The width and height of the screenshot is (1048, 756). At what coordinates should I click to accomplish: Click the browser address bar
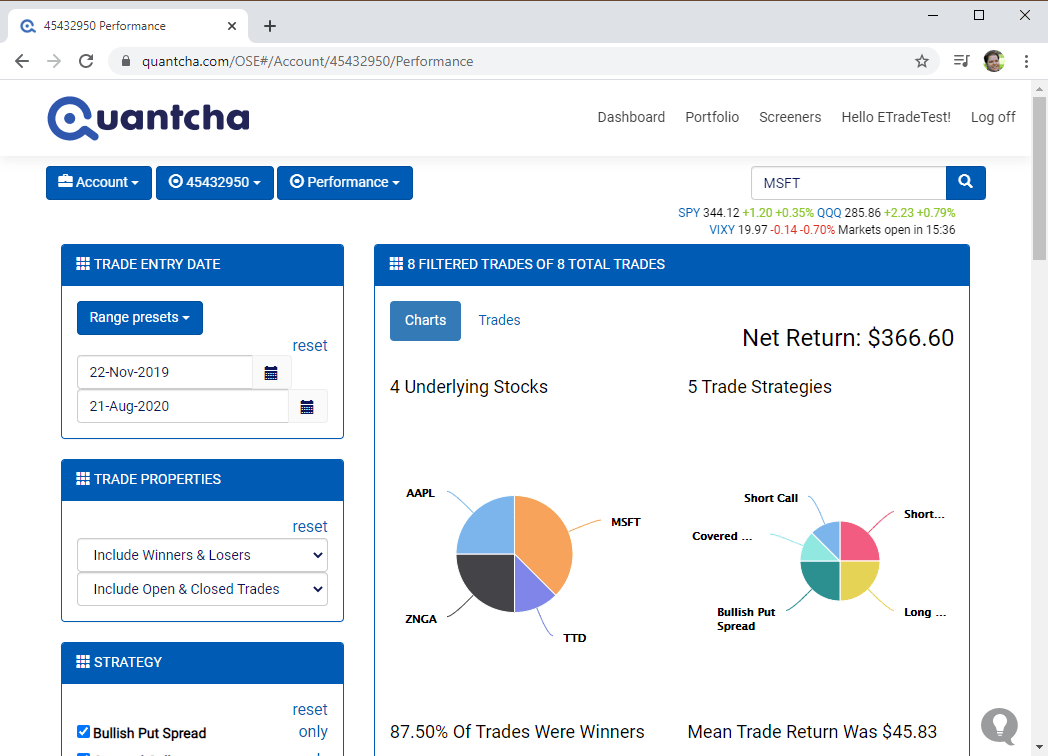tap(524, 61)
